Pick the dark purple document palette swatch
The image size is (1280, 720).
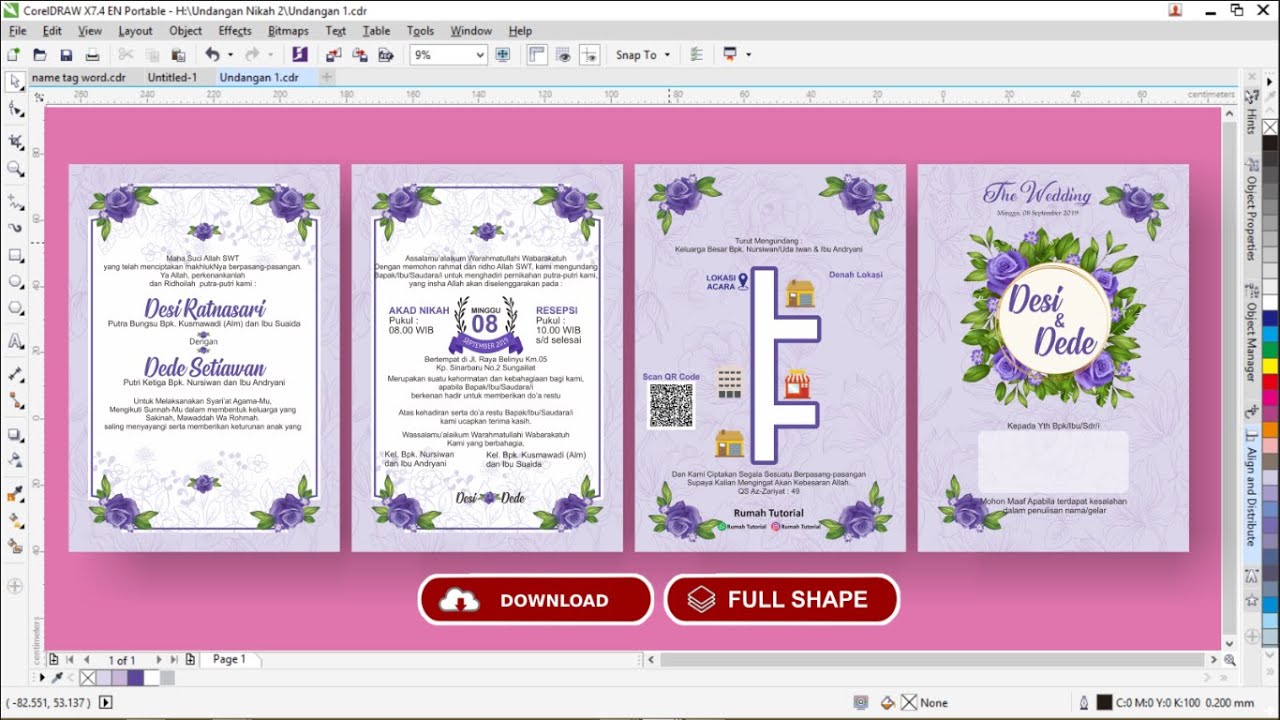click(135, 678)
